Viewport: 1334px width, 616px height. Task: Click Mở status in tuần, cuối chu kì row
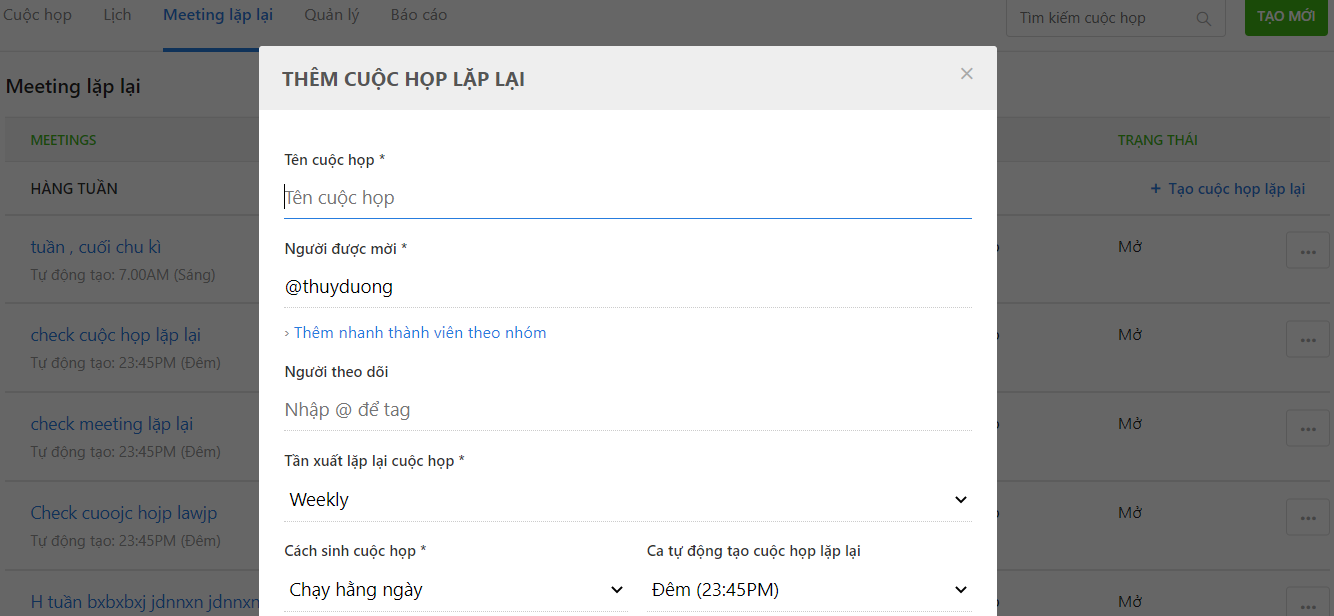coord(1130,247)
